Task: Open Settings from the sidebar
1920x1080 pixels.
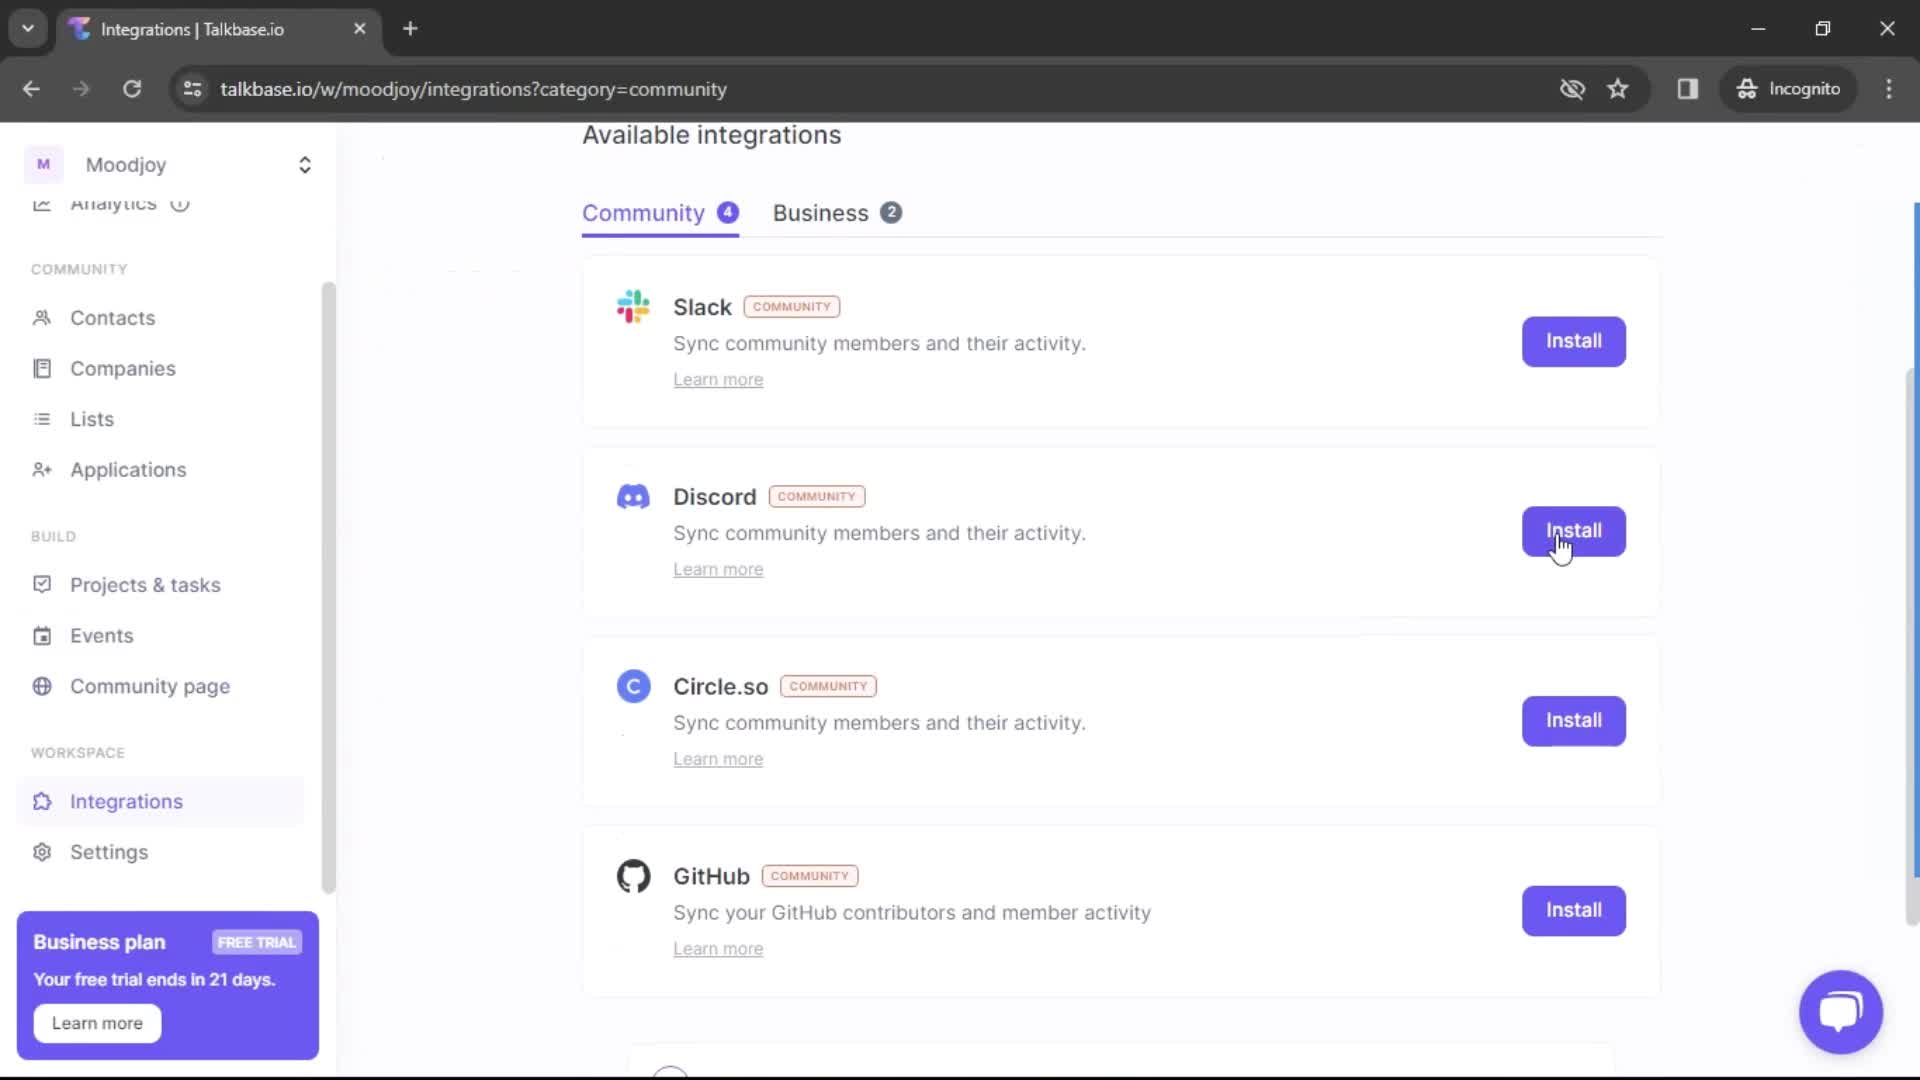Action: click(x=108, y=851)
